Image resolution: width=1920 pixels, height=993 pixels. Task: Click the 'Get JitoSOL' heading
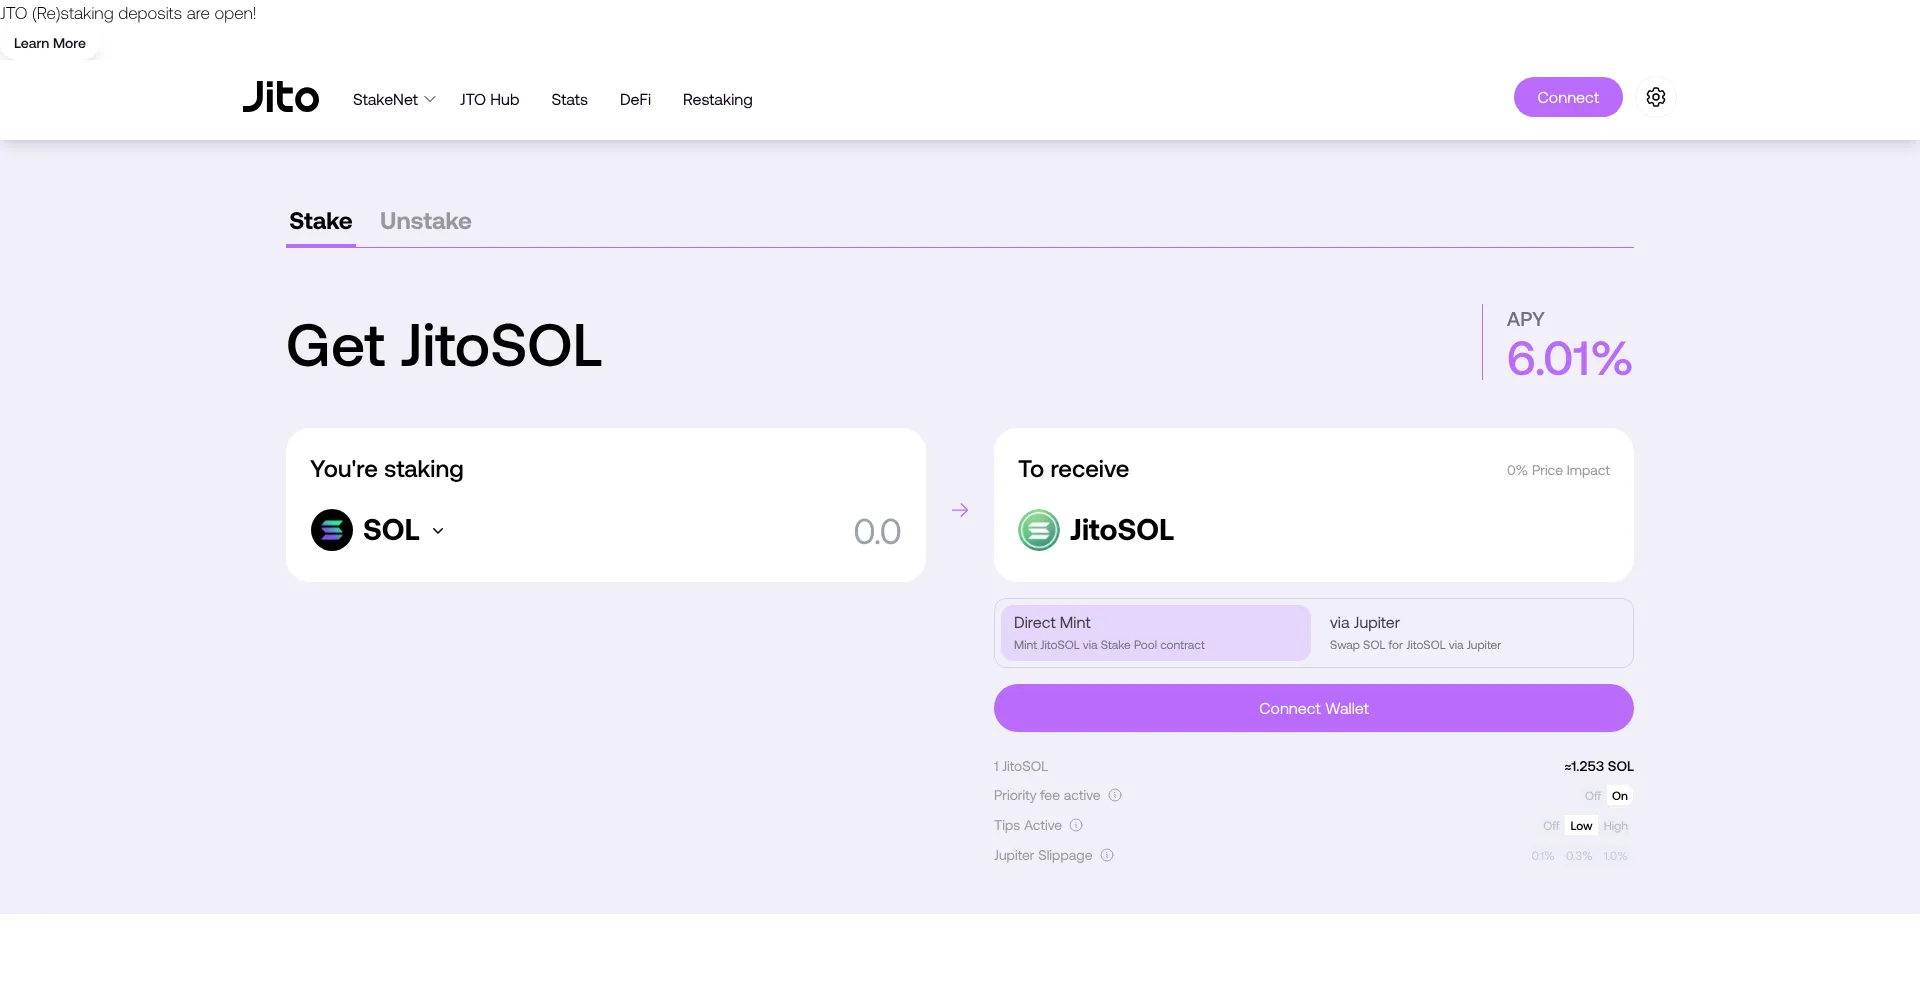click(445, 346)
